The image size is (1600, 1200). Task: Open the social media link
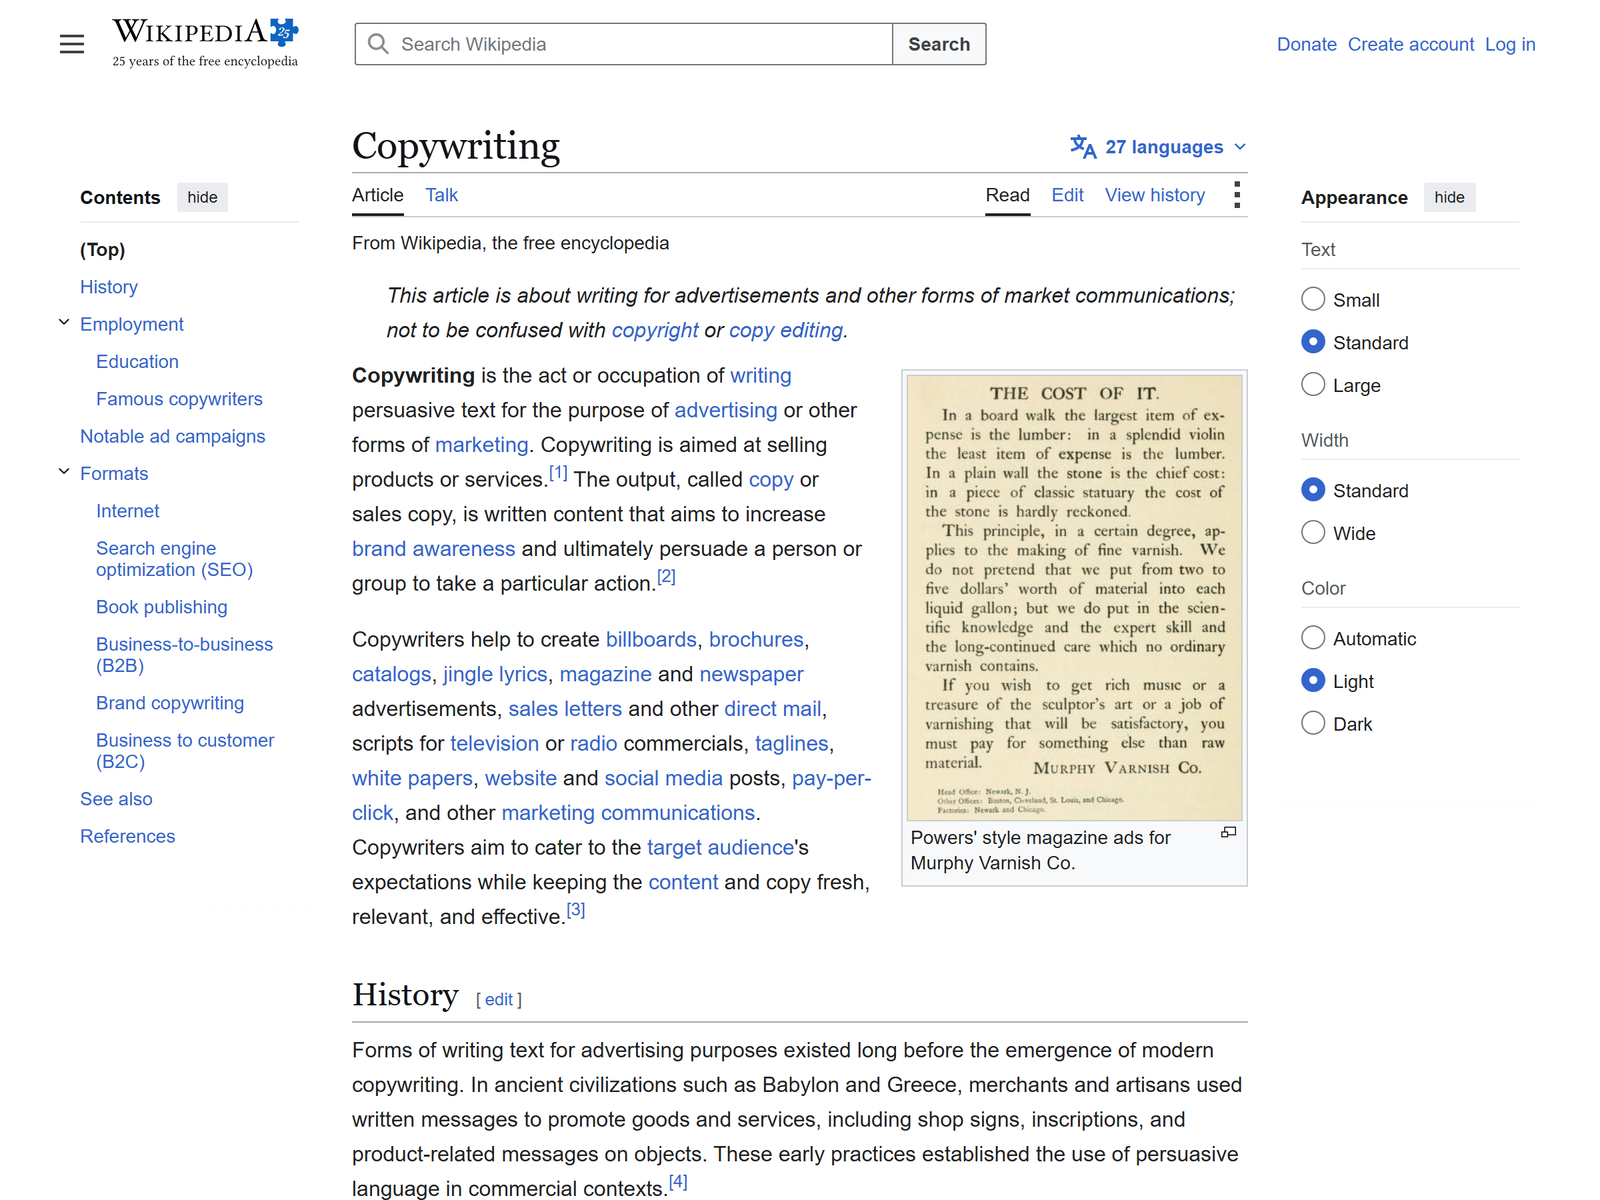pos(663,778)
